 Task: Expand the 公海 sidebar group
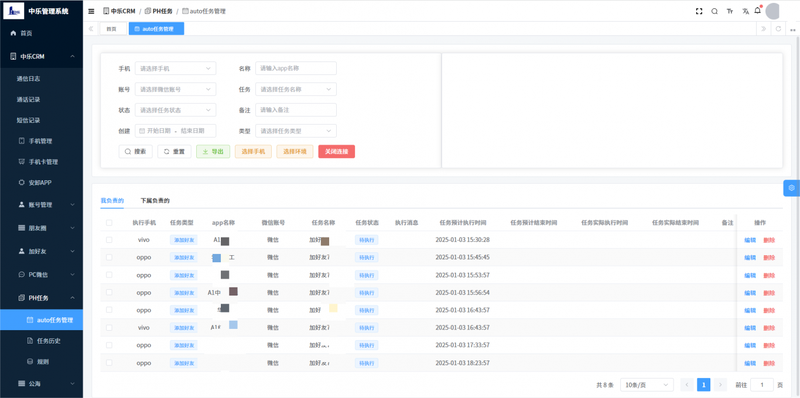pos(41,383)
